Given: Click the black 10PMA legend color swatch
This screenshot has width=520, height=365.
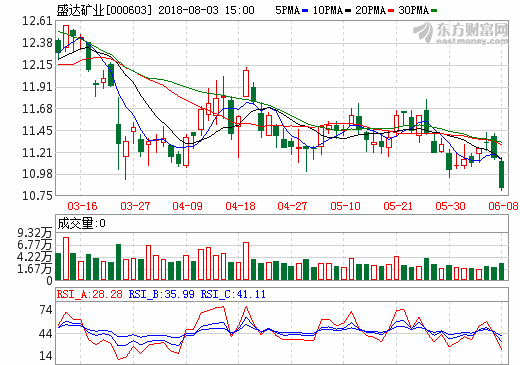Looking at the screenshot, I should pyautogui.click(x=348, y=11).
